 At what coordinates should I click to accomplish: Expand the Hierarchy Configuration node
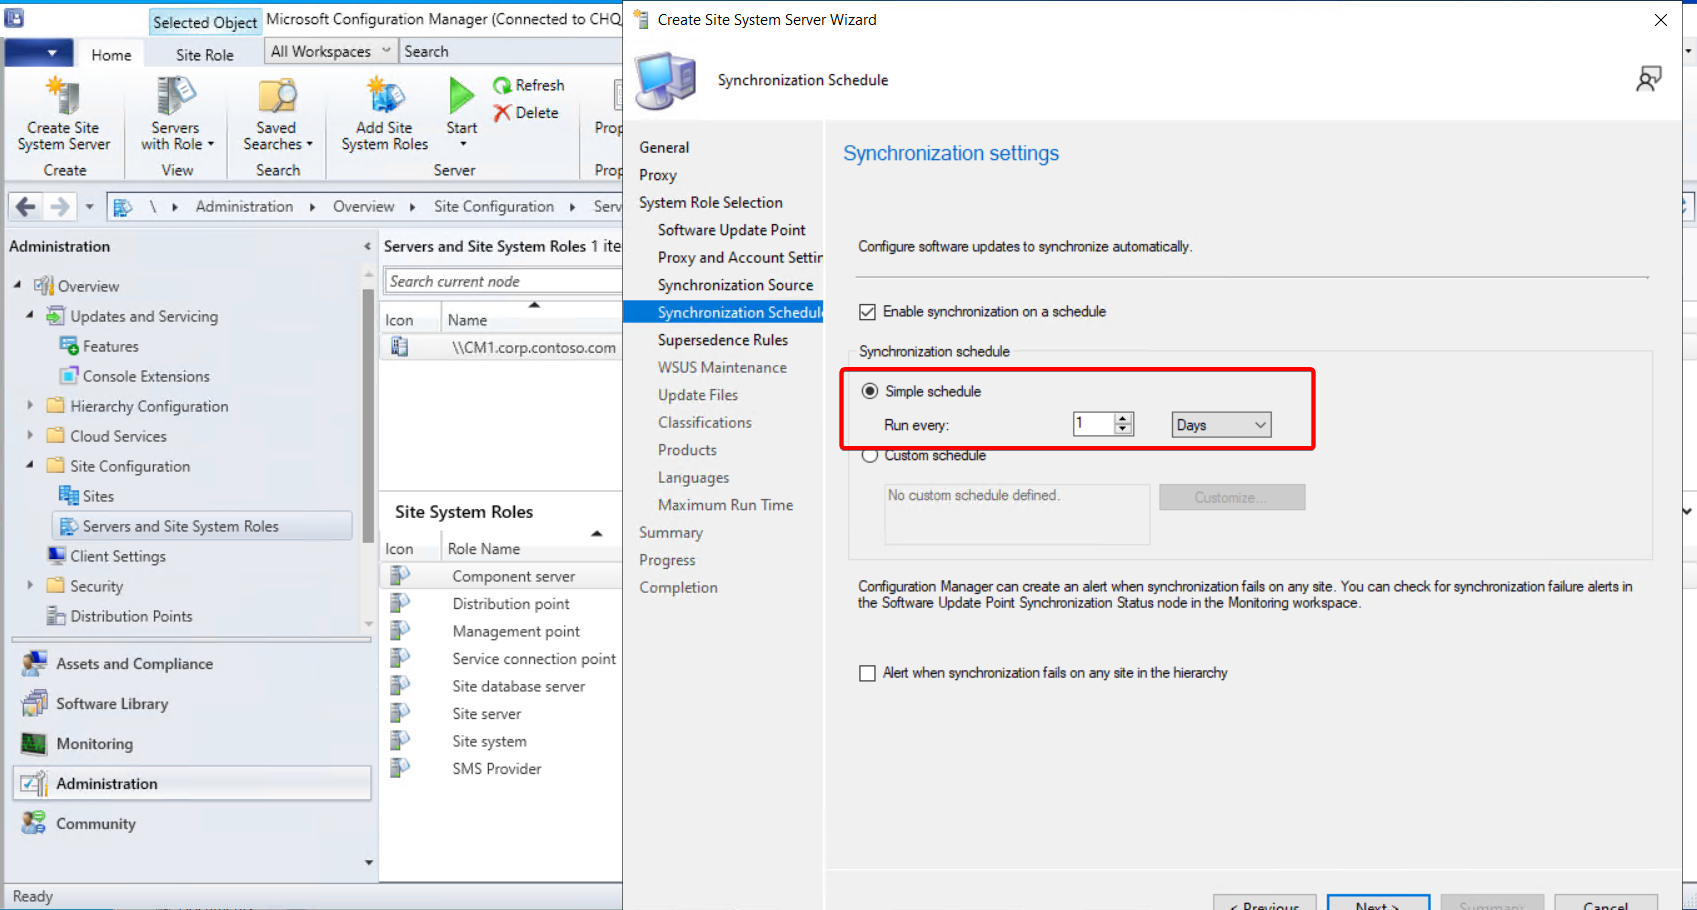(x=29, y=406)
